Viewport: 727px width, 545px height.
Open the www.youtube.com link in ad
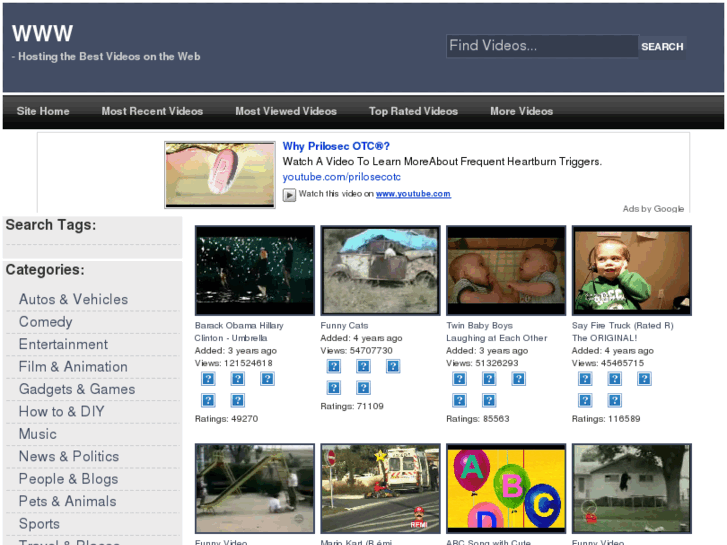tap(413, 194)
